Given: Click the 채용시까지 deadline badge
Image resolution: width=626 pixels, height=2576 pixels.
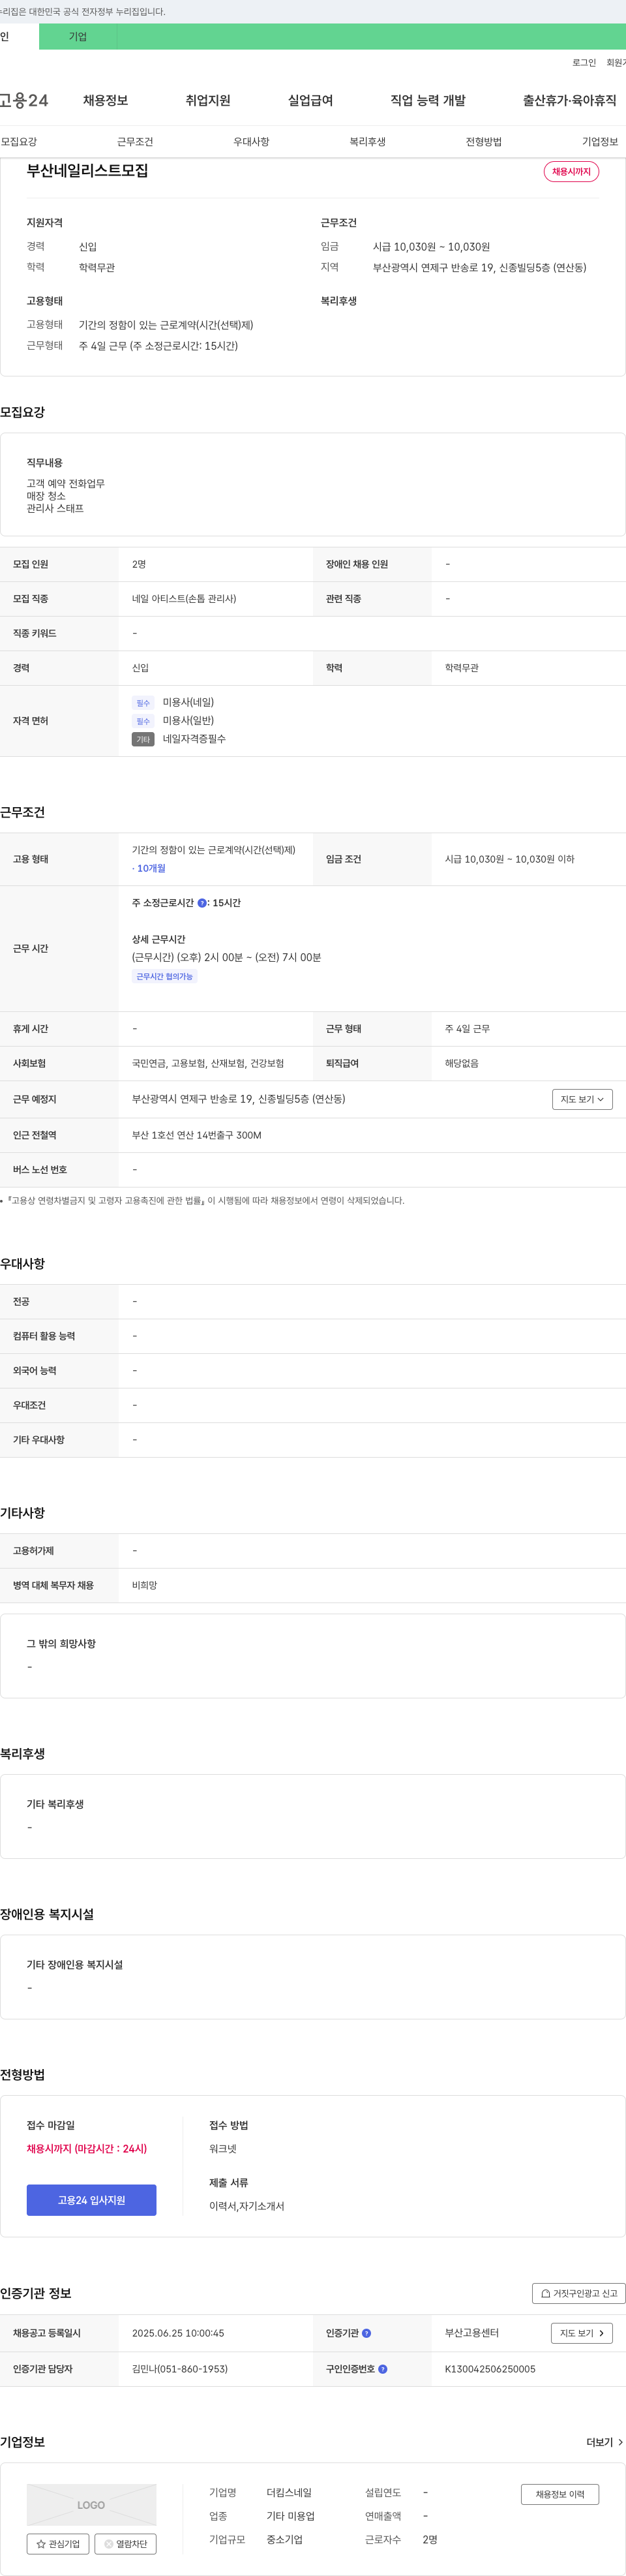Looking at the screenshot, I should 571,172.
